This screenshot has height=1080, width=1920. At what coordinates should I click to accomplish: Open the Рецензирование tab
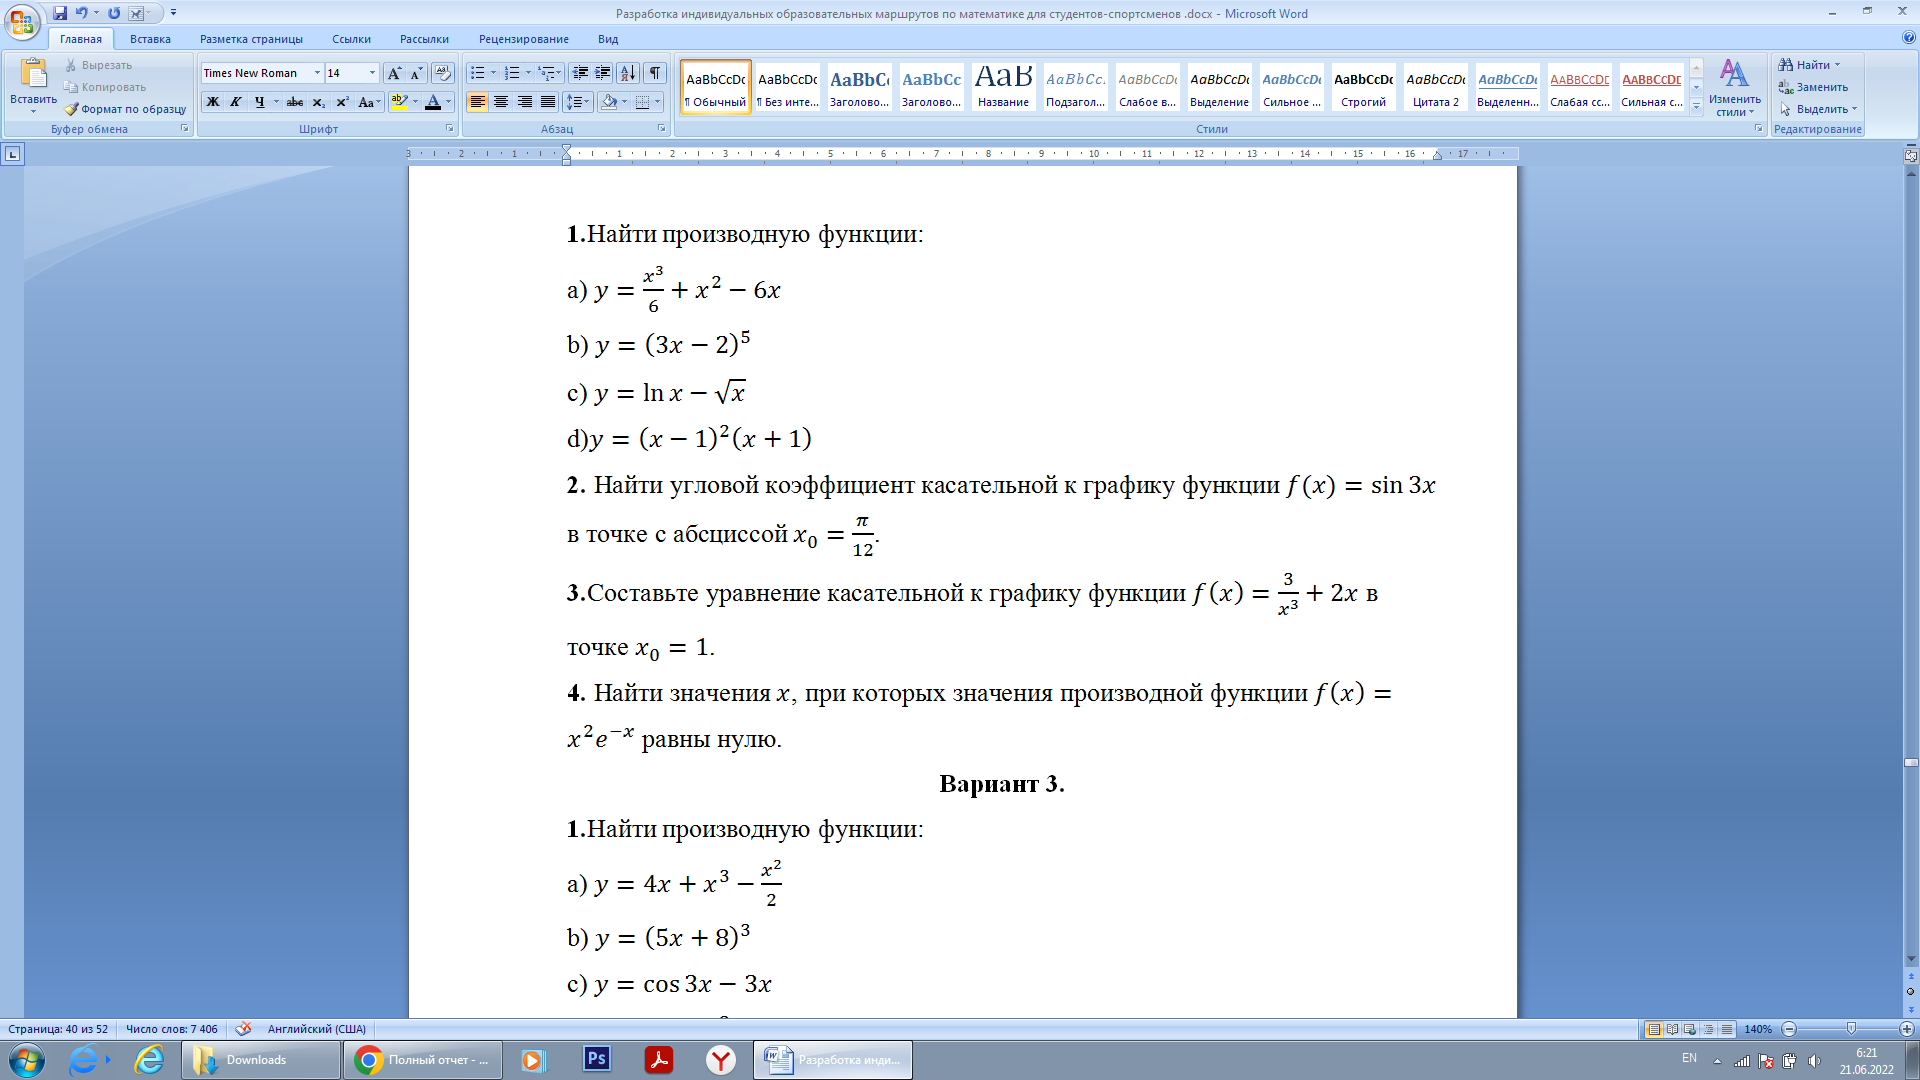(x=523, y=39)
